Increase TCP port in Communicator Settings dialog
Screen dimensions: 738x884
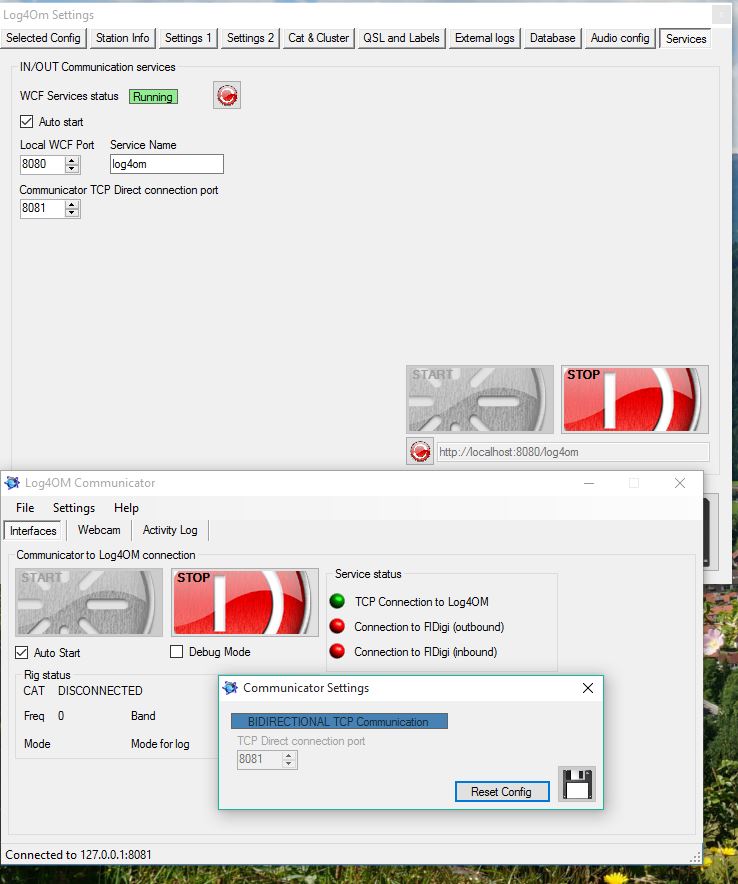tap(289, 755)
